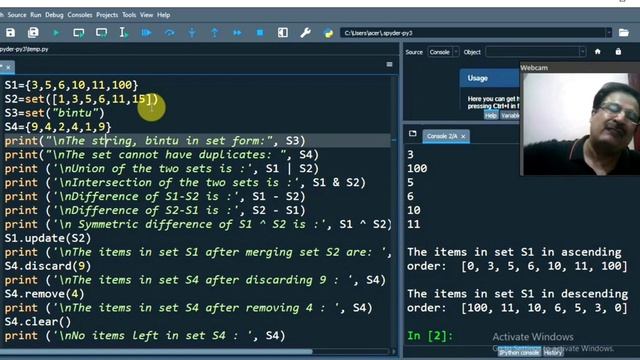Close the Console 2/A tab
Image resolution: width=640 pixels, height=360 pixels.
(463, 136)
